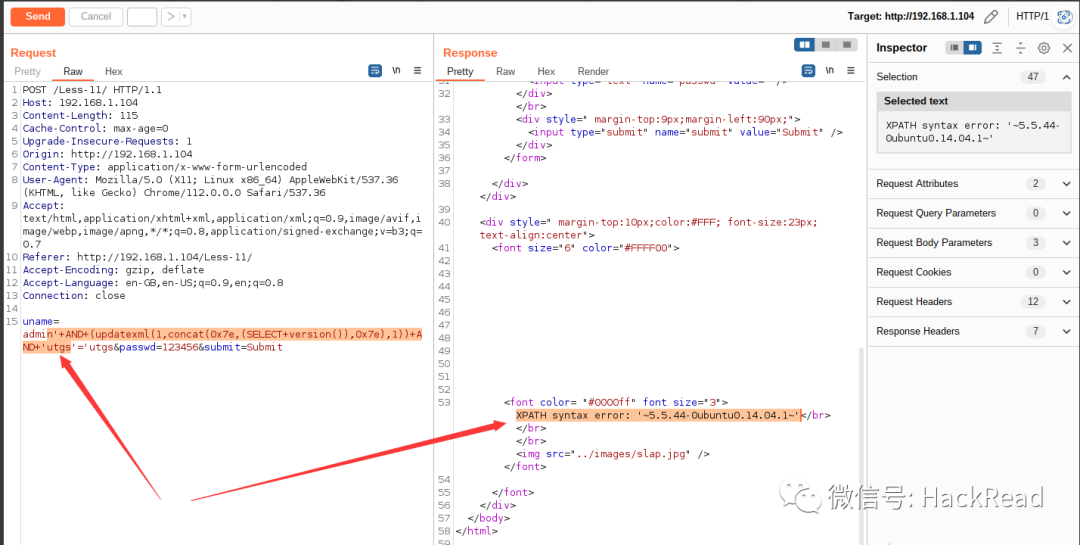
Task: Click the Accept-Language header line
Action: (x=153, y=282)
